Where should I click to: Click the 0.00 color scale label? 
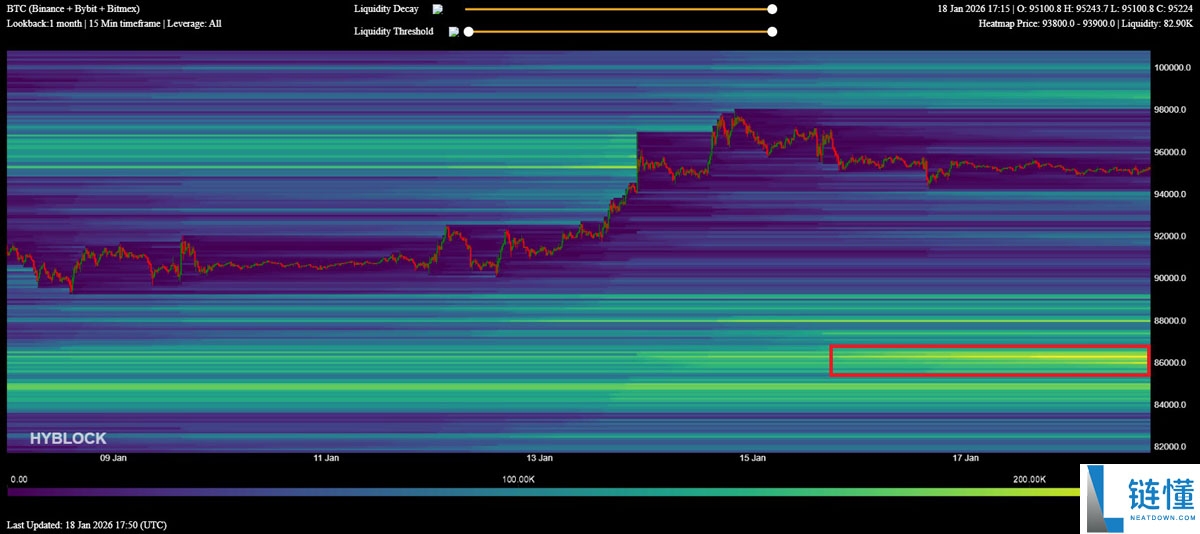click(19, 480)
